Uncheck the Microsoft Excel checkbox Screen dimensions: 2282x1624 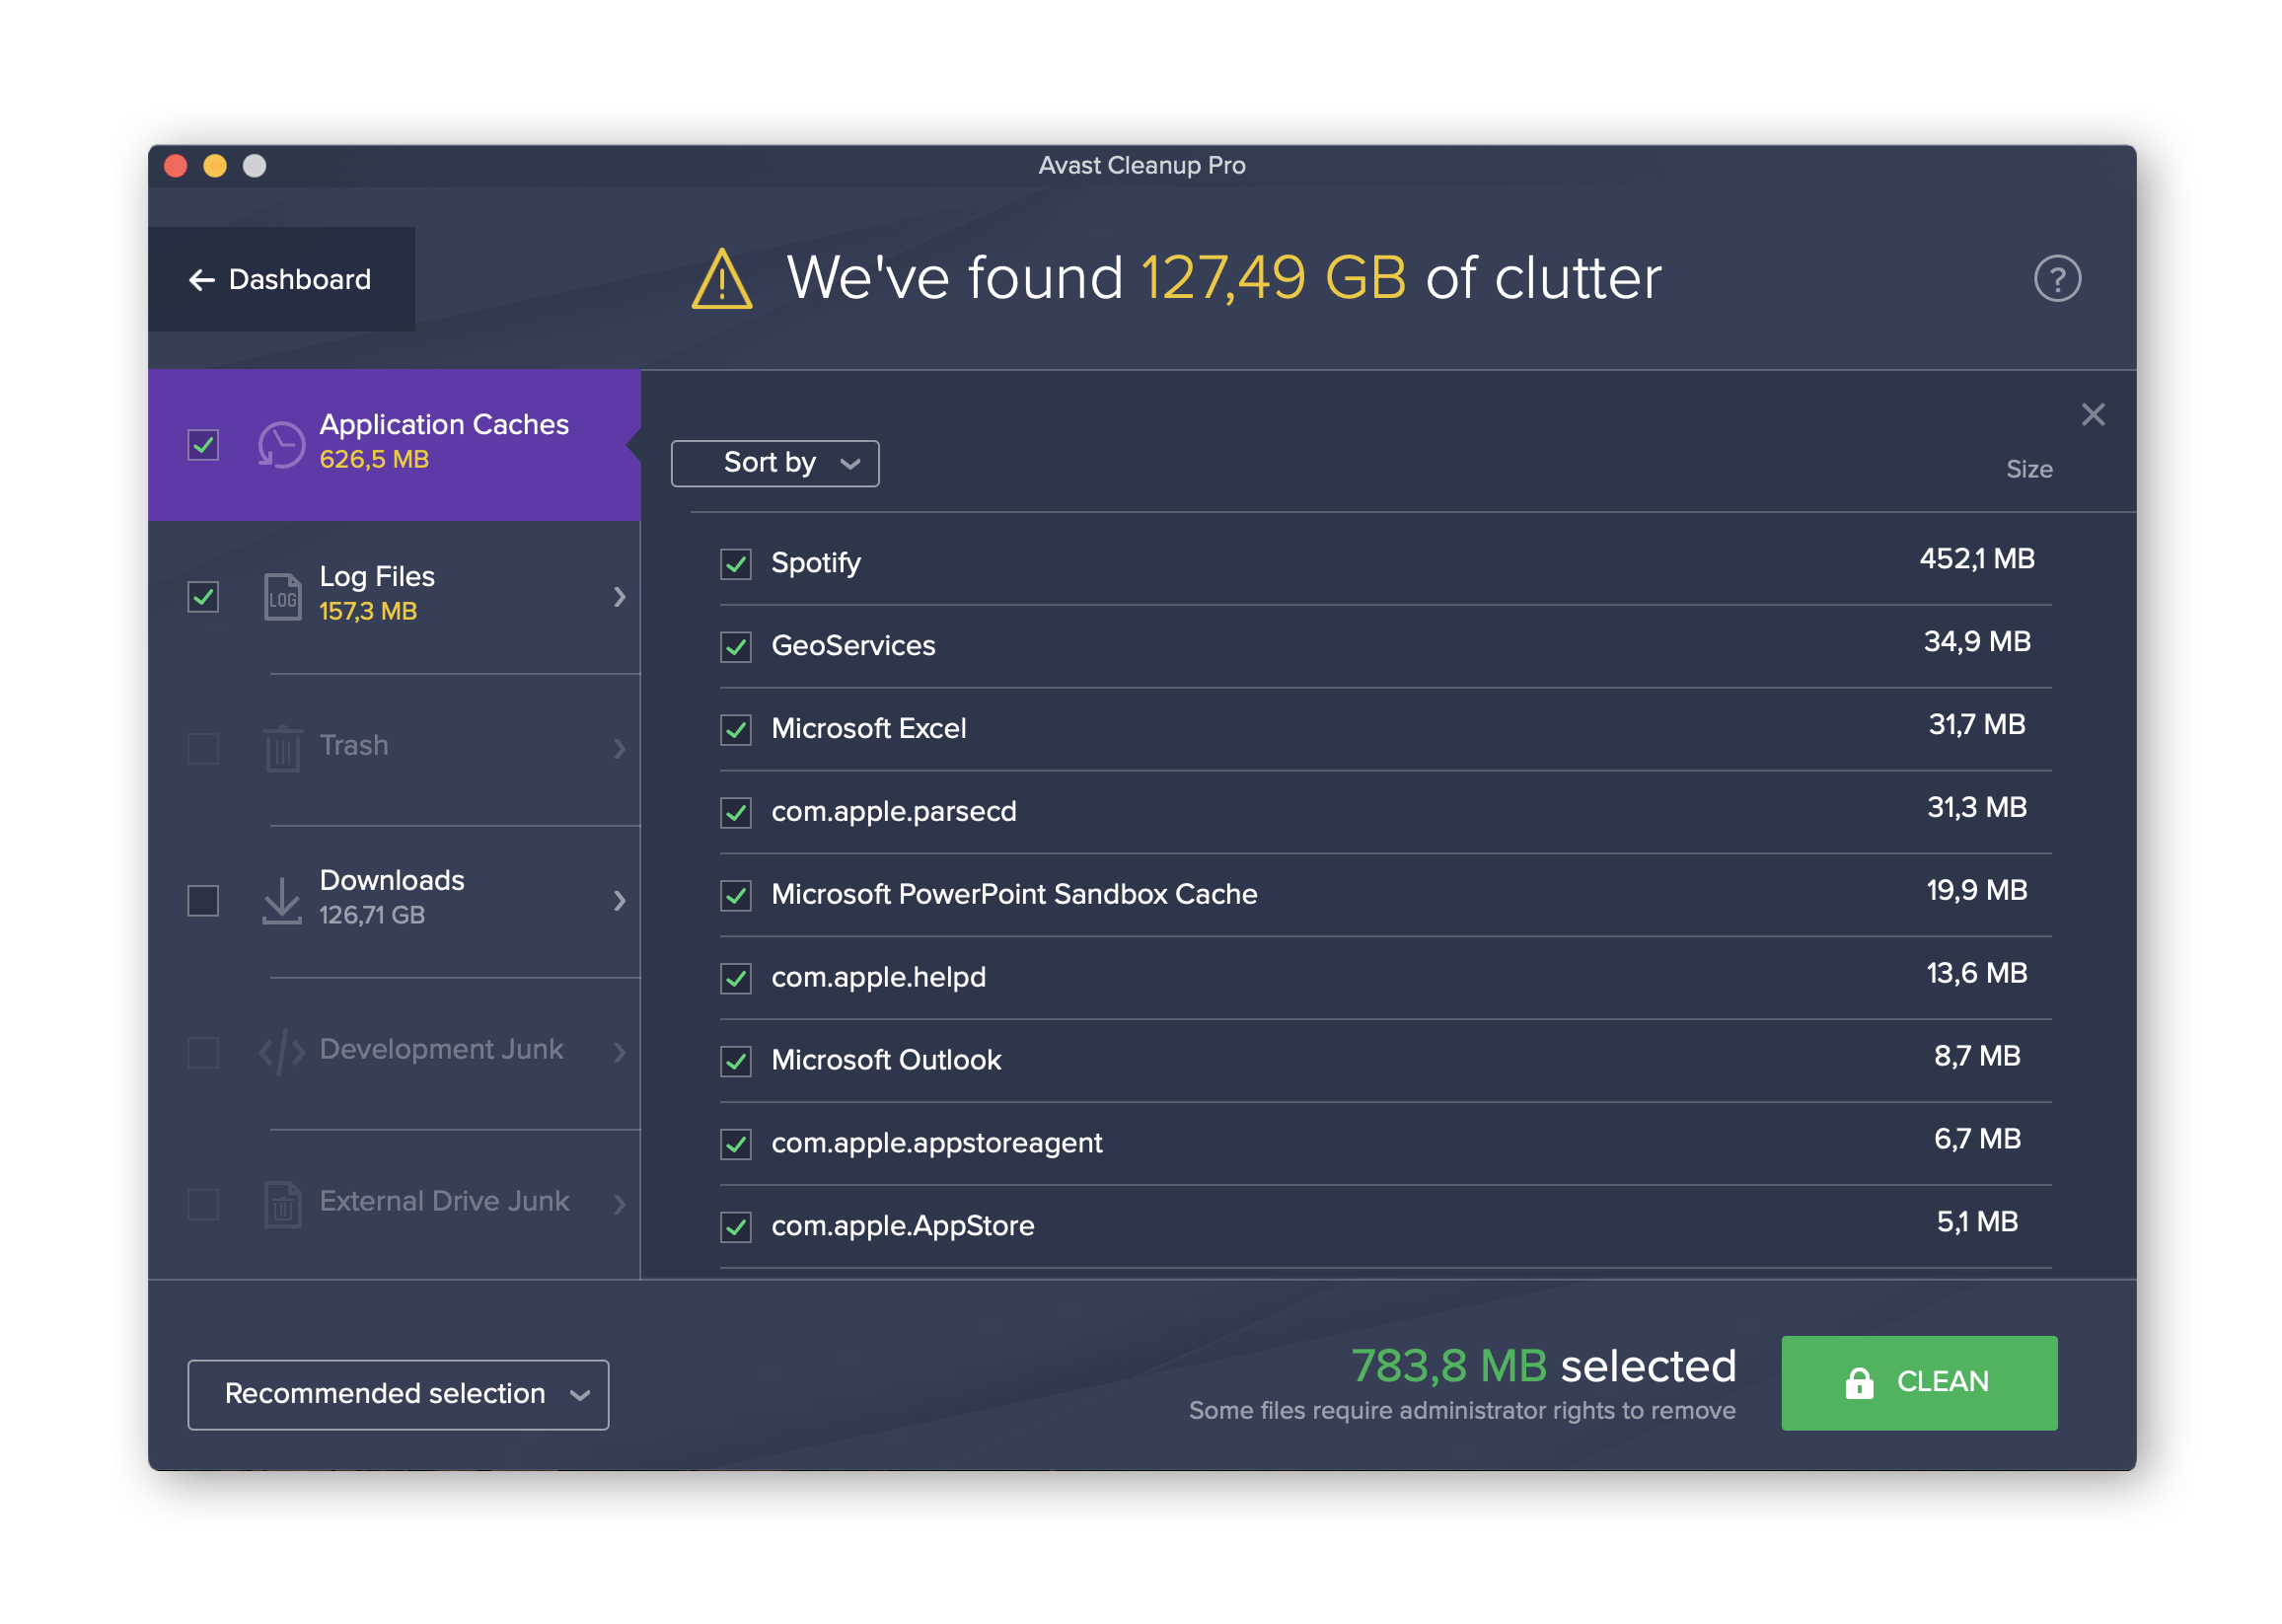pos(736,730)
